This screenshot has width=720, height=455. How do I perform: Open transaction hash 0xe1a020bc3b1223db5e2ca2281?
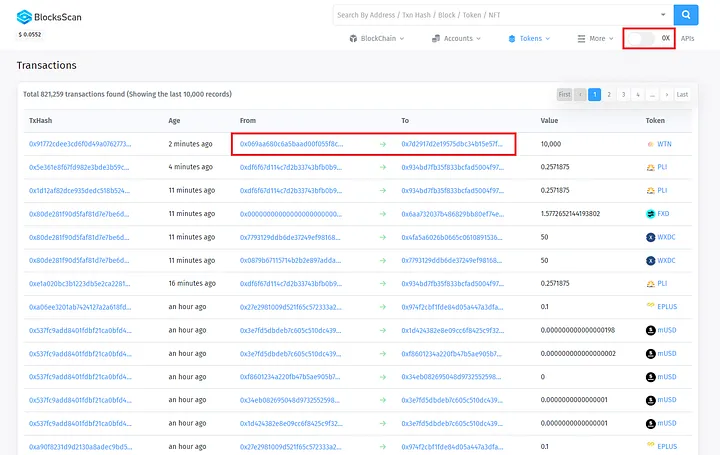(79, 283)
